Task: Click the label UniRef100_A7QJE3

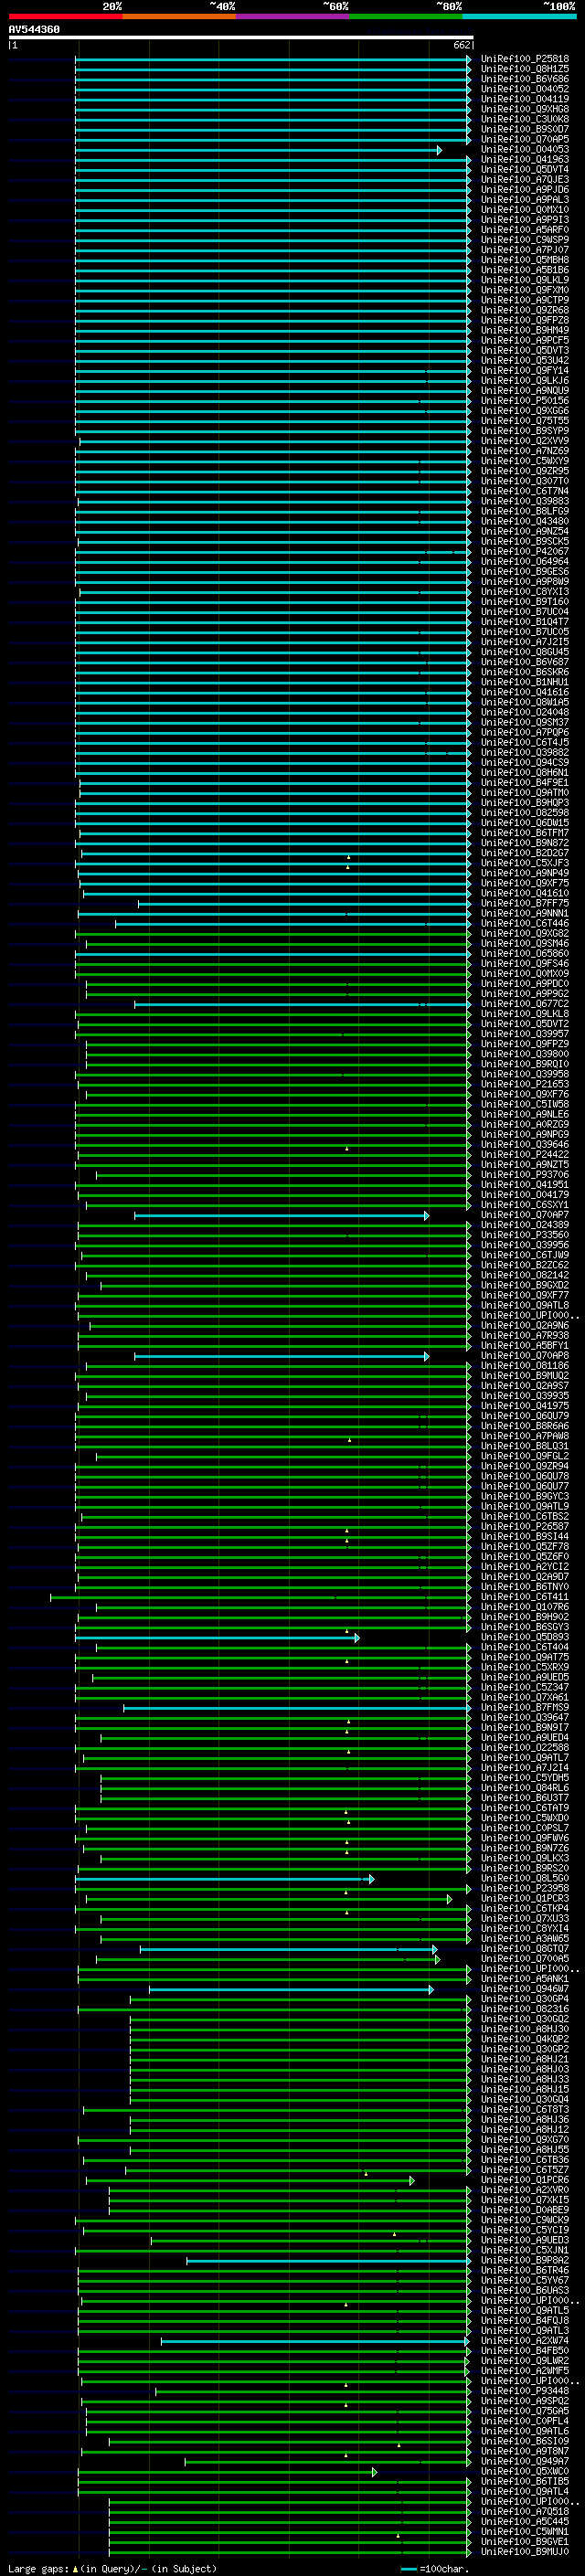Action: click(x=524, y=180)
